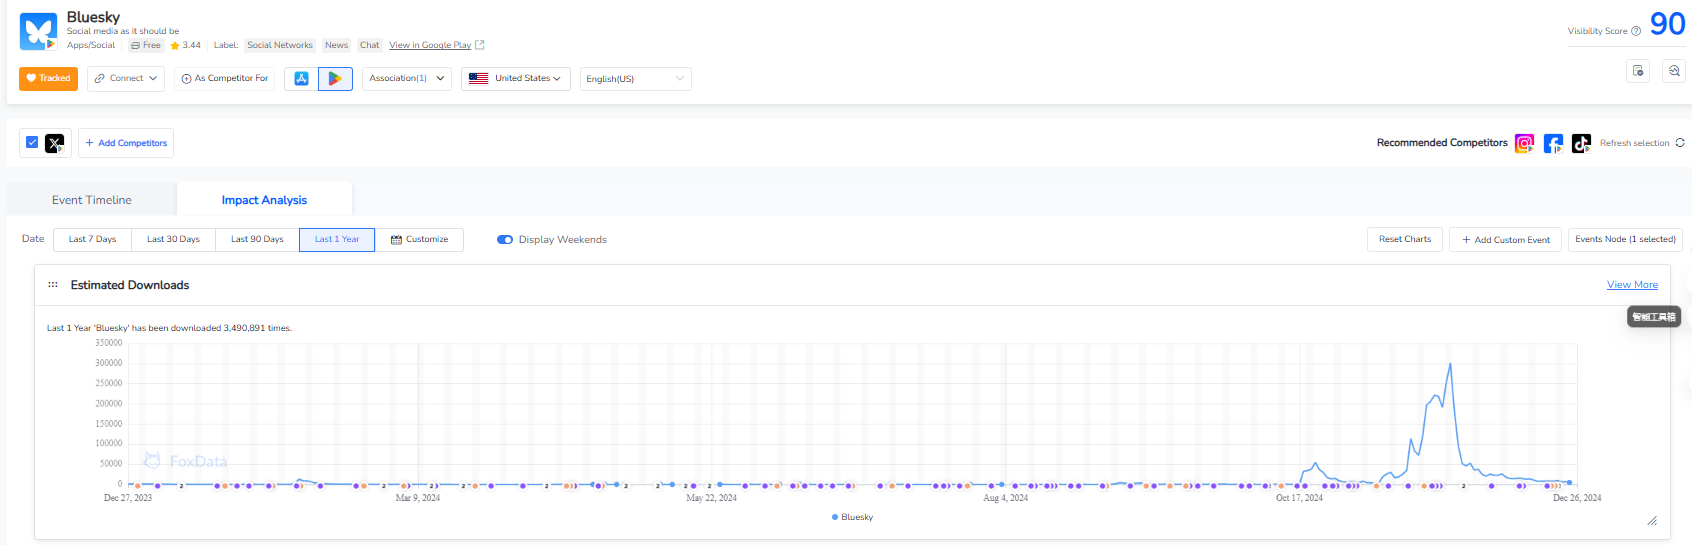
Task: Open the United States country dropdown
Action: click(x=516, y=78)
